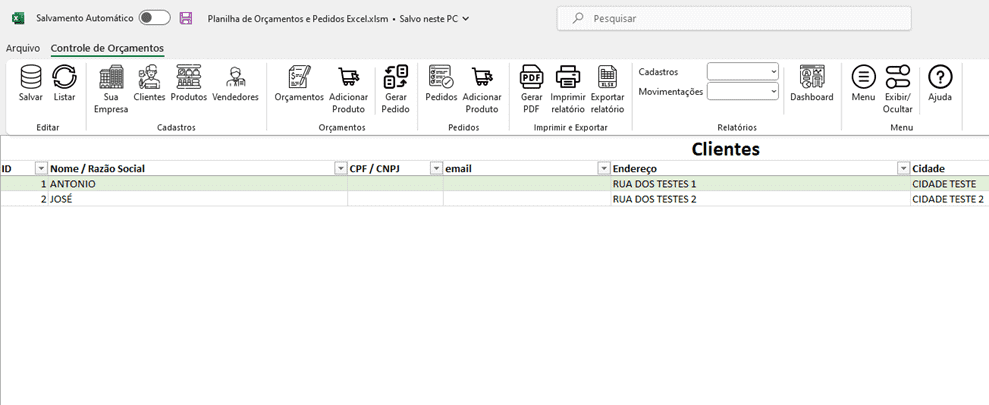989x405 pixels.
Task: Open the Produtos registration icon
Action: [x=189, y=77]
